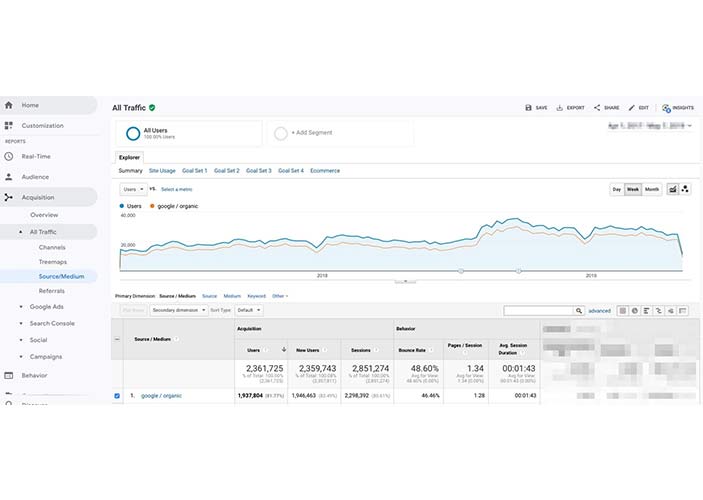Select the line chart view icon
Screen dimensions: 703x500
pyautogui.click(x=673, y=189)
